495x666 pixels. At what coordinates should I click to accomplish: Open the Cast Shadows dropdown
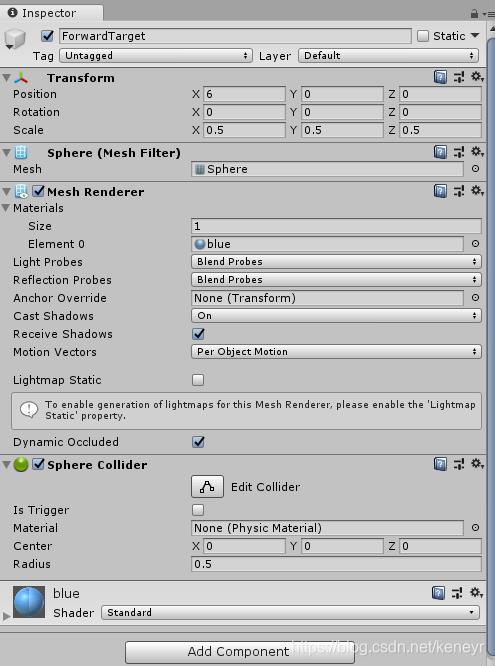pyautogui.click(x=336, y=316)
